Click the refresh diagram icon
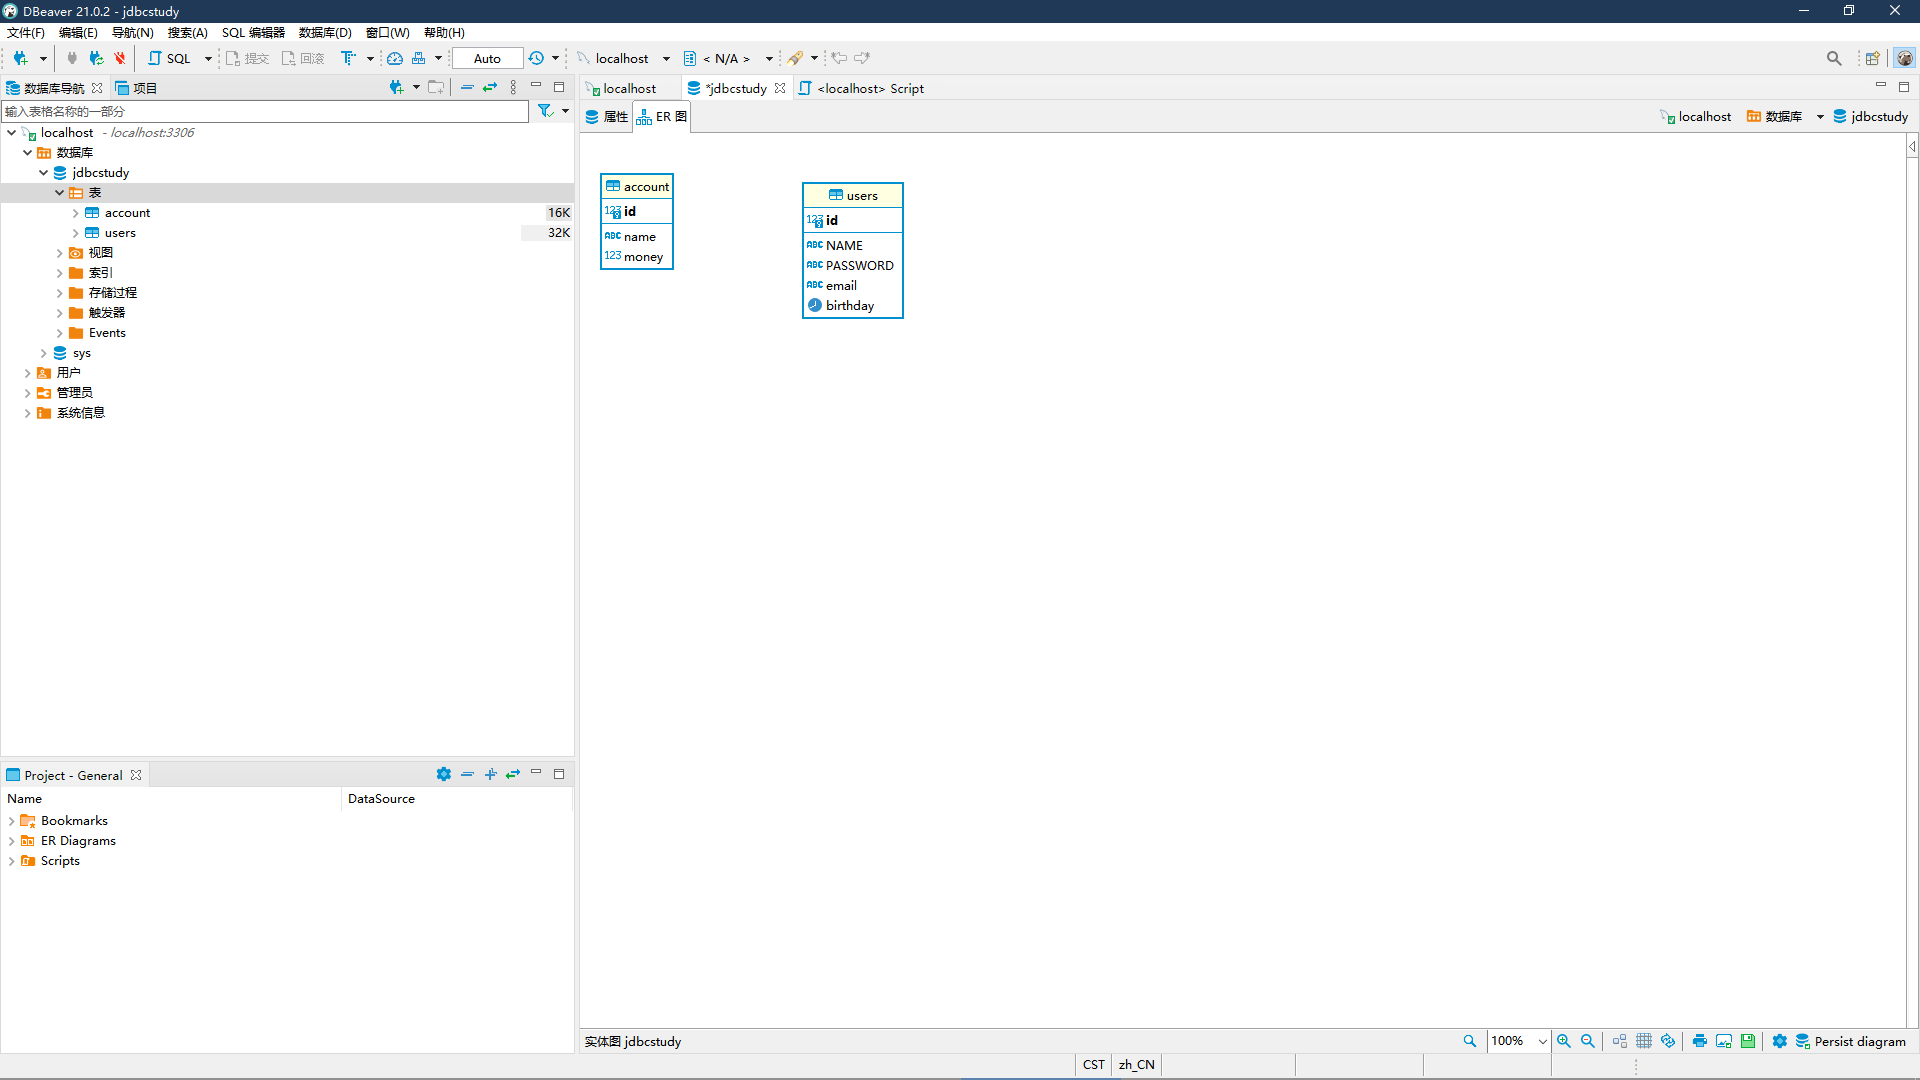 pyautogui.click(x=1668, y=1040)
